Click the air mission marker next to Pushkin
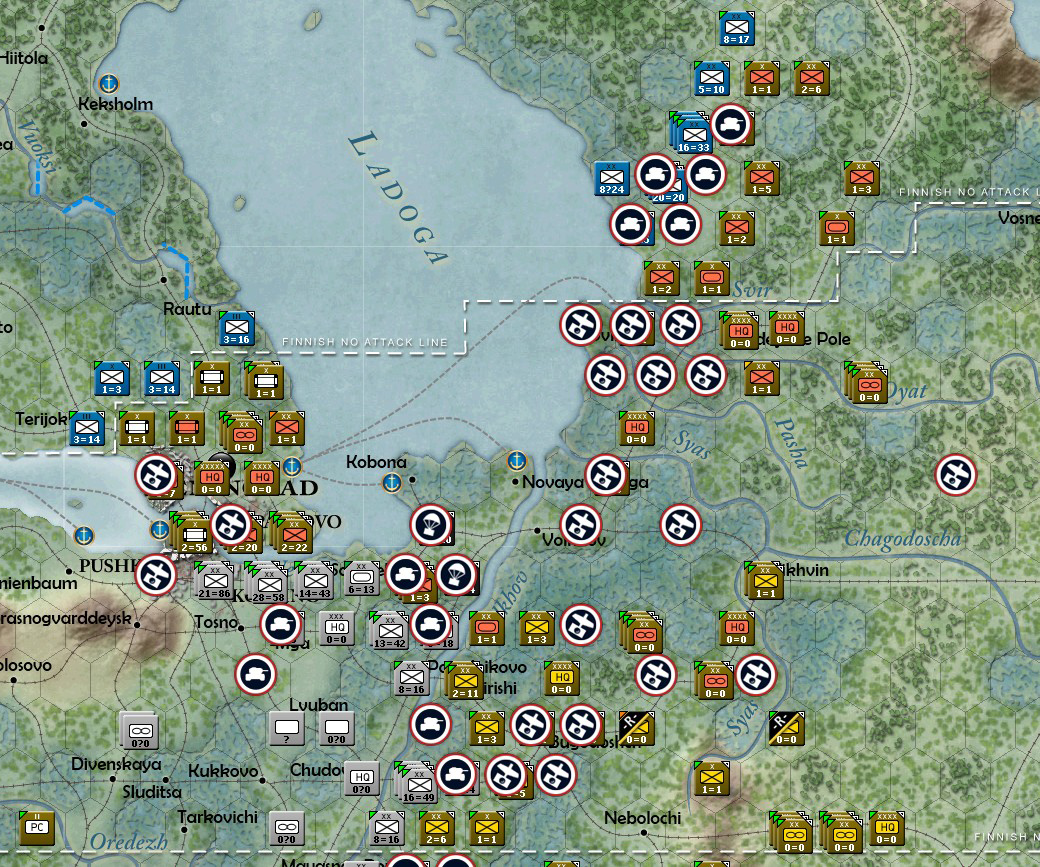Image resolution: width=1040 pixels, height=867 pixels. pyautogui.click(x=155, y=575)
